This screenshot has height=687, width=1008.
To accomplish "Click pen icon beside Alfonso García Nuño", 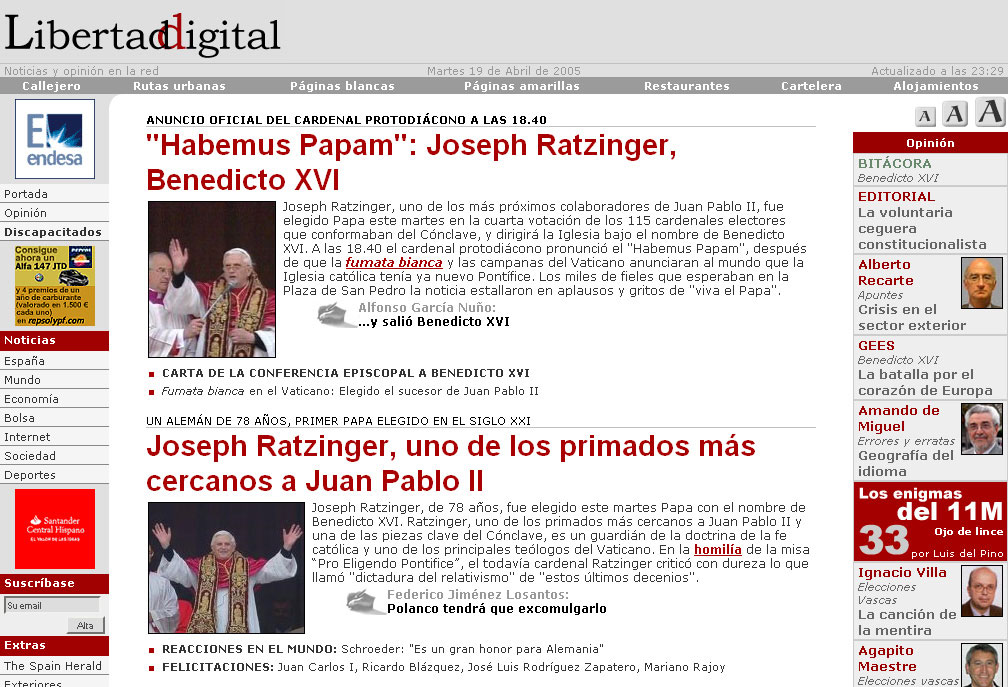I will tap(336, 314).
